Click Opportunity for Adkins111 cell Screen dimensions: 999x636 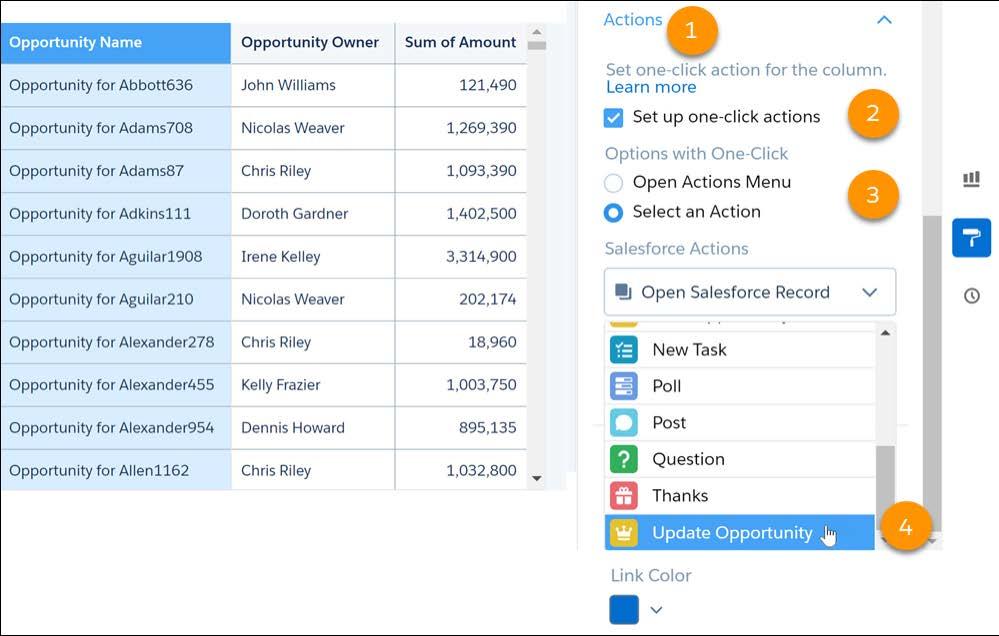point(115,213)
